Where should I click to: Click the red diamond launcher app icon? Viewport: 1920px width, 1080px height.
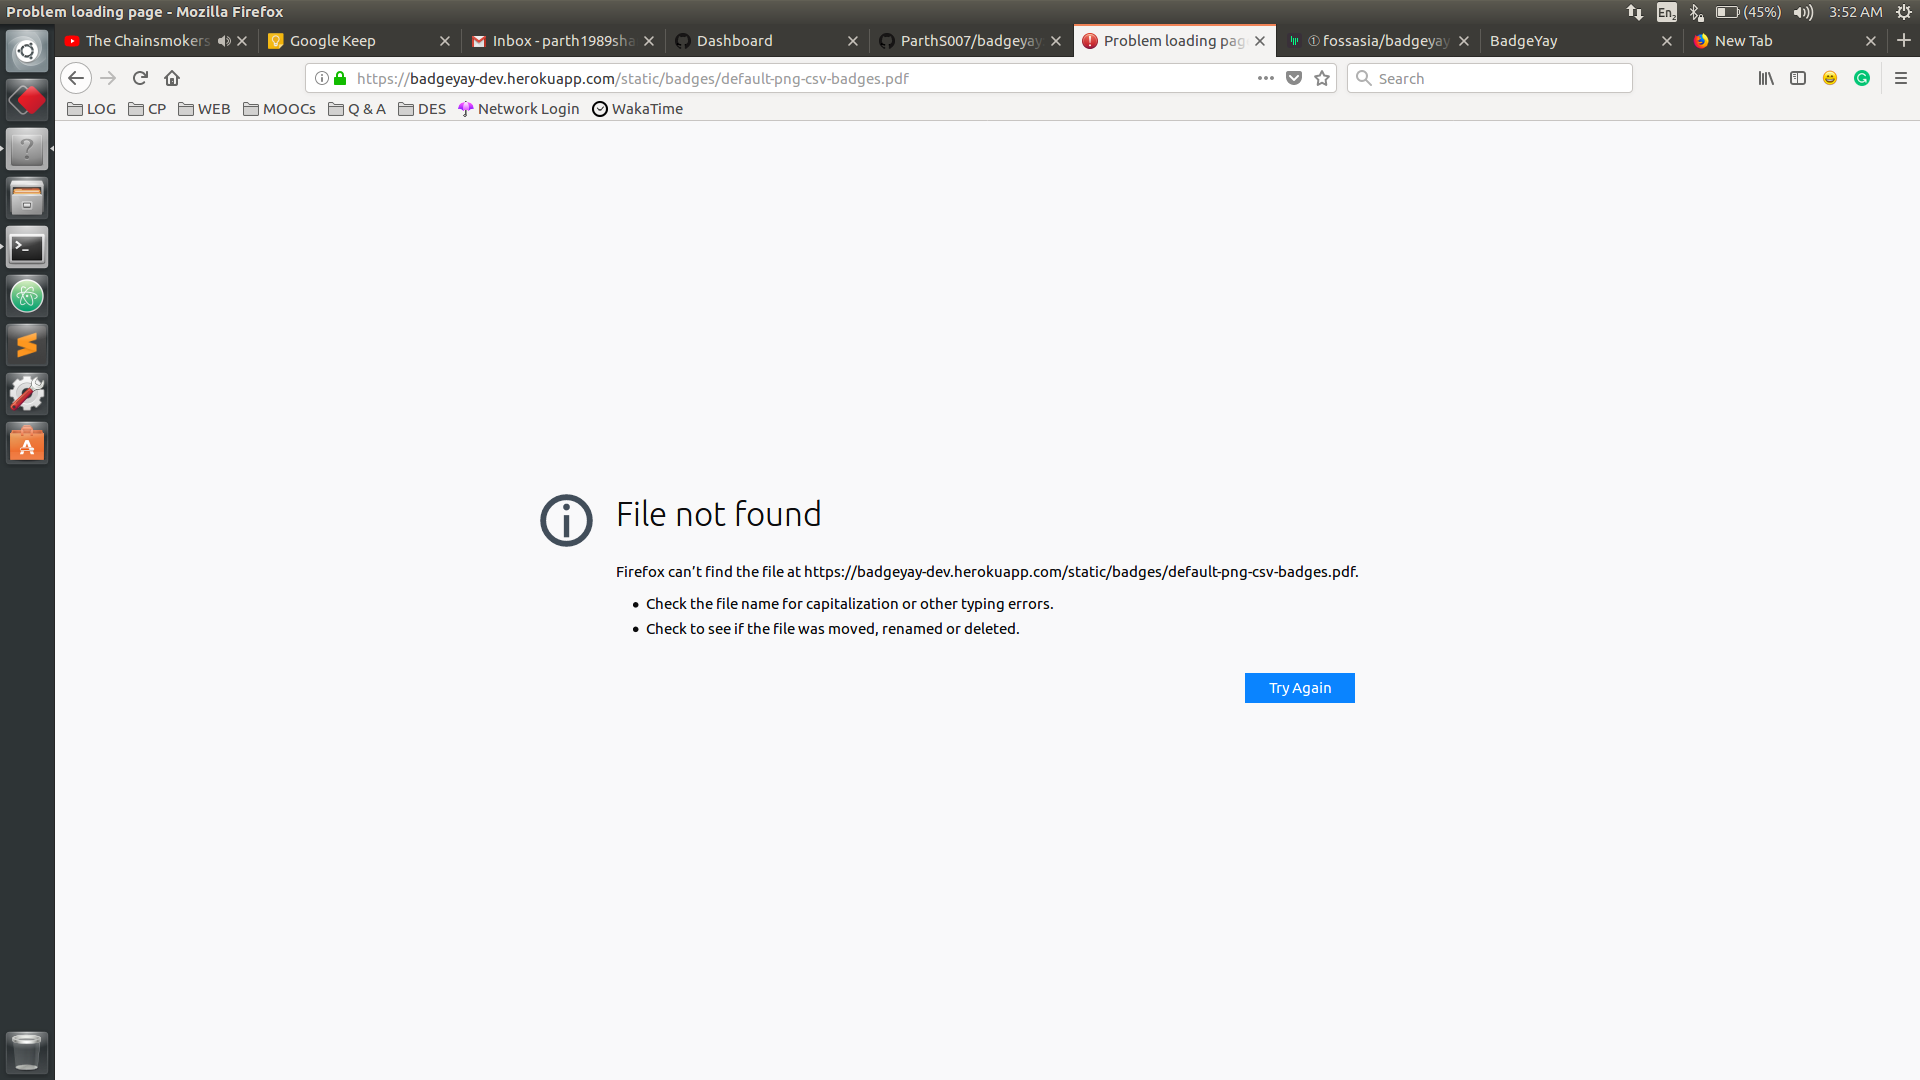coord(27,100)
